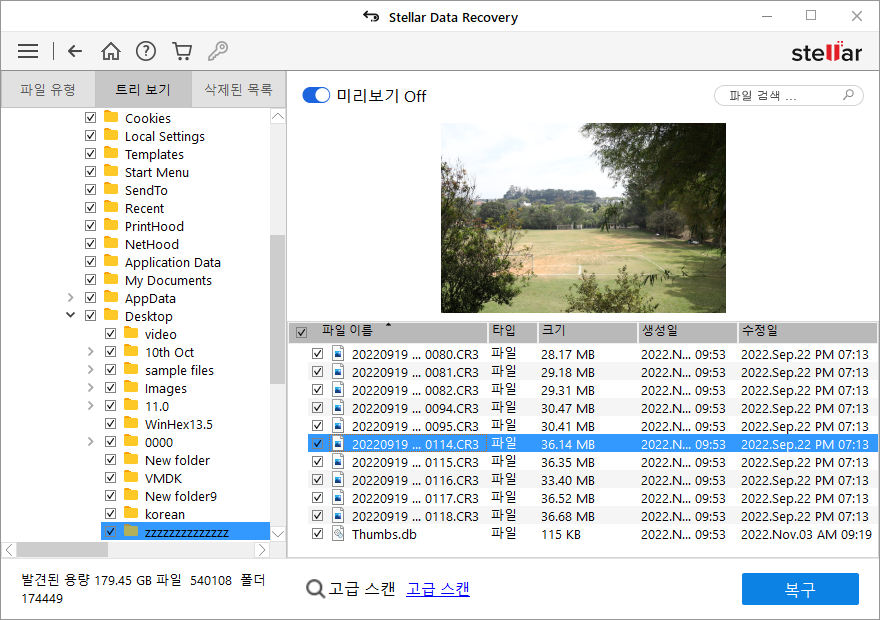Toggle the select-all checkbox in file header
880x620 pixels.
pos(301,332)
